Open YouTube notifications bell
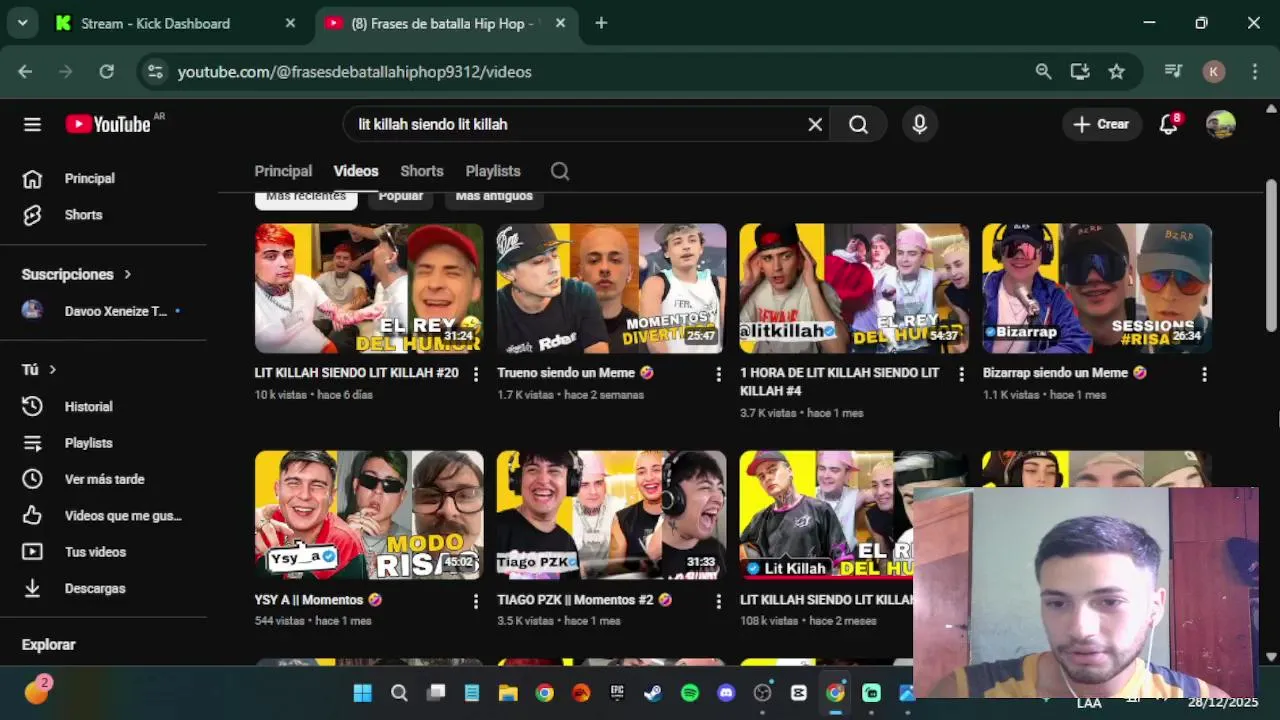 1168,124
